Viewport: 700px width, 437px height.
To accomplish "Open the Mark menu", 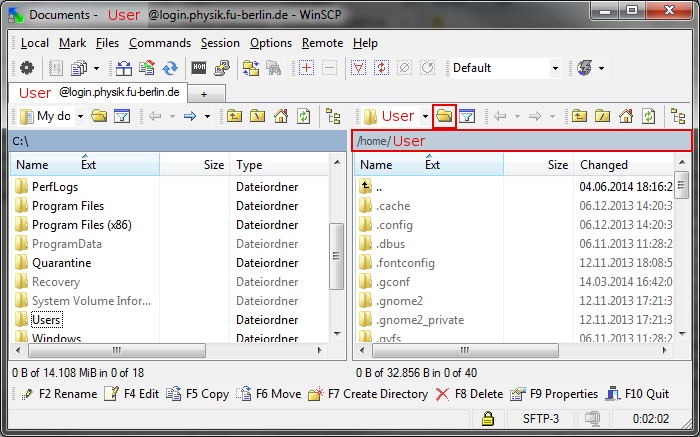I will click(72, 43).
